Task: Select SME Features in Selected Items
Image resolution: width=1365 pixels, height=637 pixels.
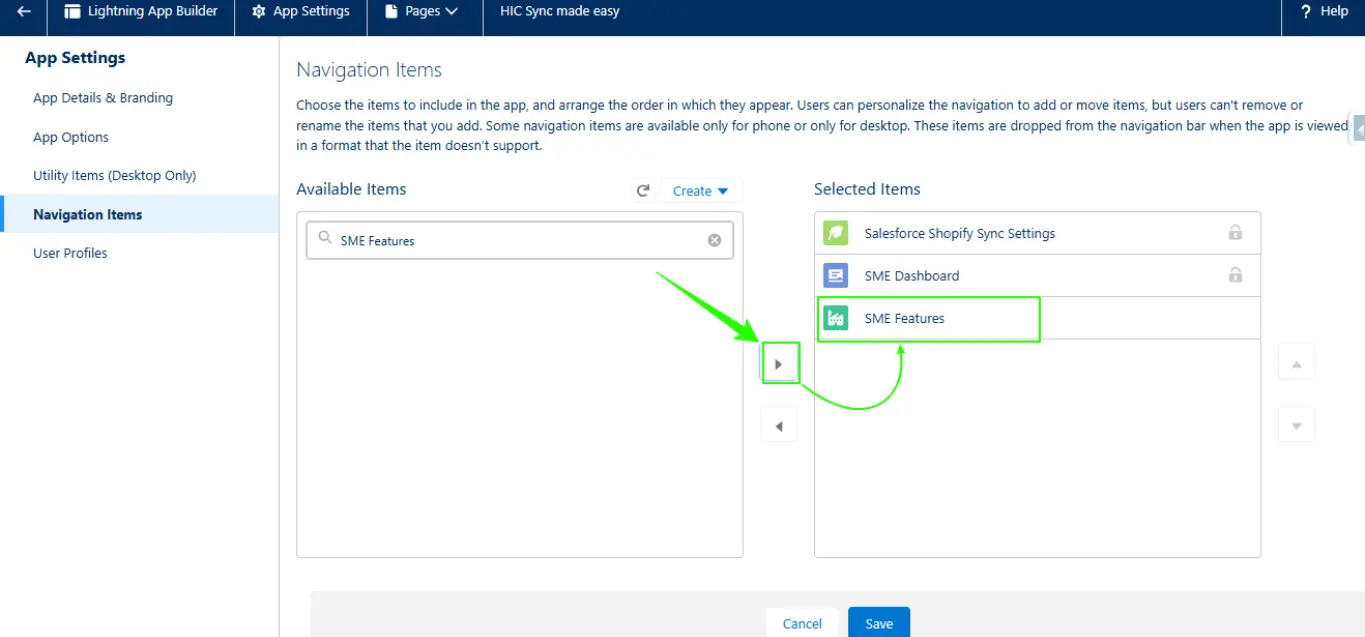Action: [x=1037, y=318]
